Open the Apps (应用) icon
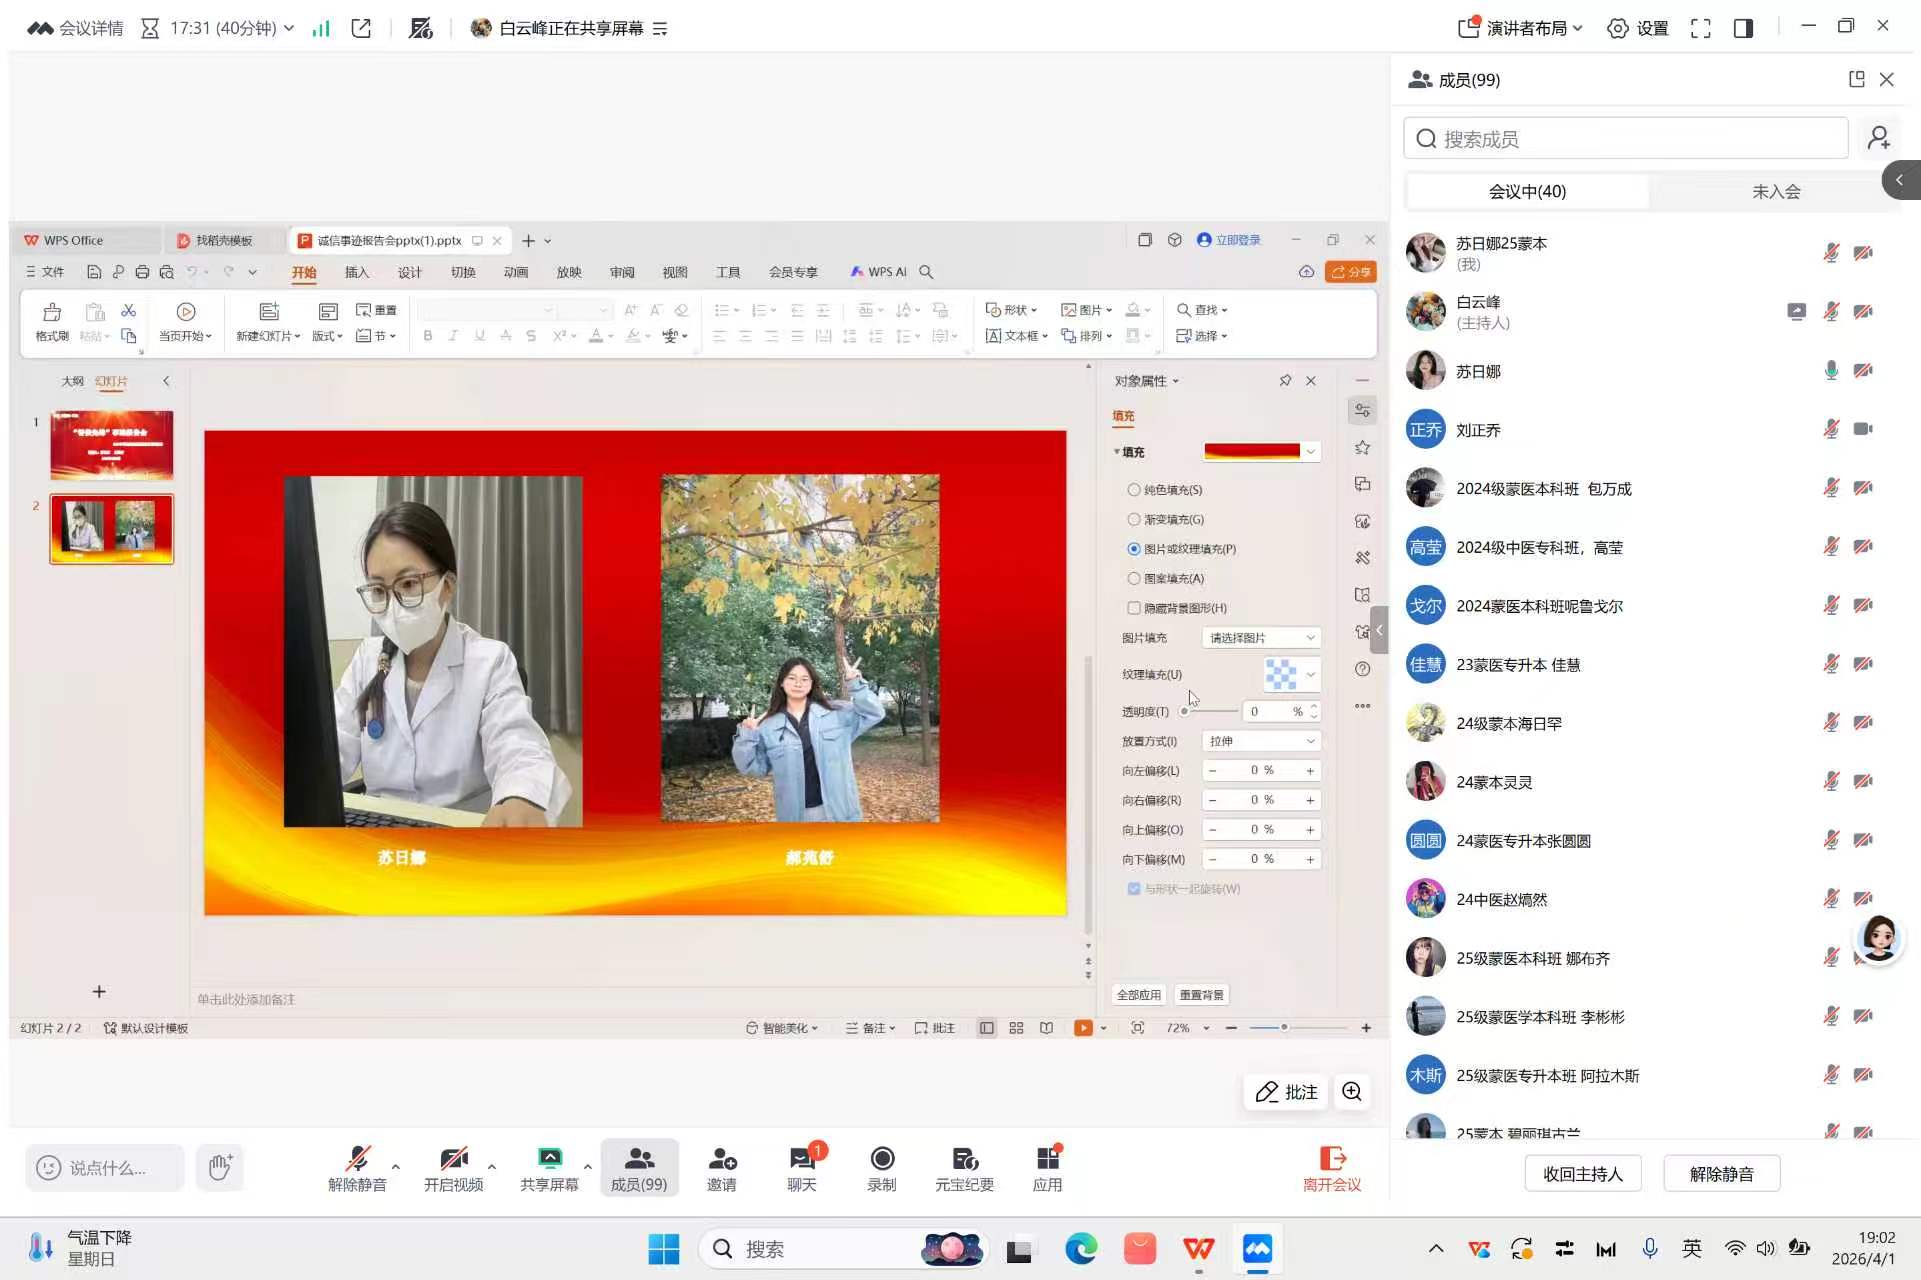Screen dimensions: 1921x1280 1047,1159
